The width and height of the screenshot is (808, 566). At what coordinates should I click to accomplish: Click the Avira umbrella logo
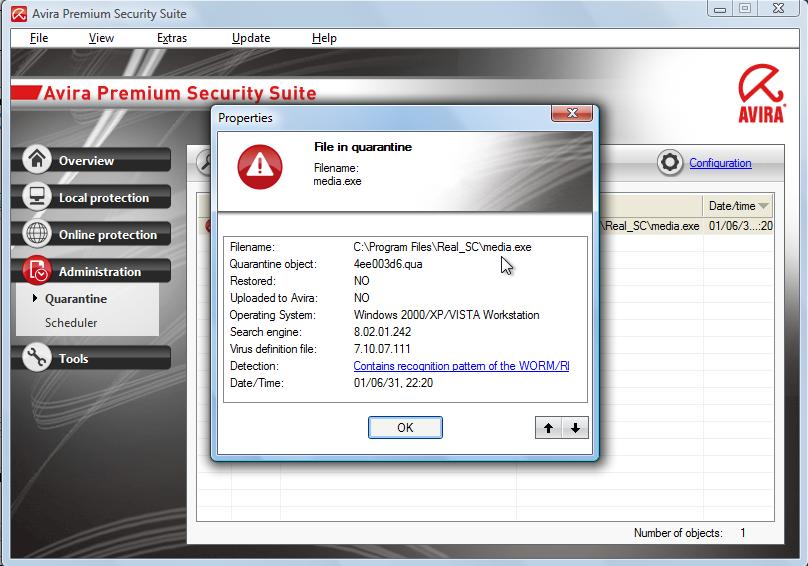pos(760,83)
